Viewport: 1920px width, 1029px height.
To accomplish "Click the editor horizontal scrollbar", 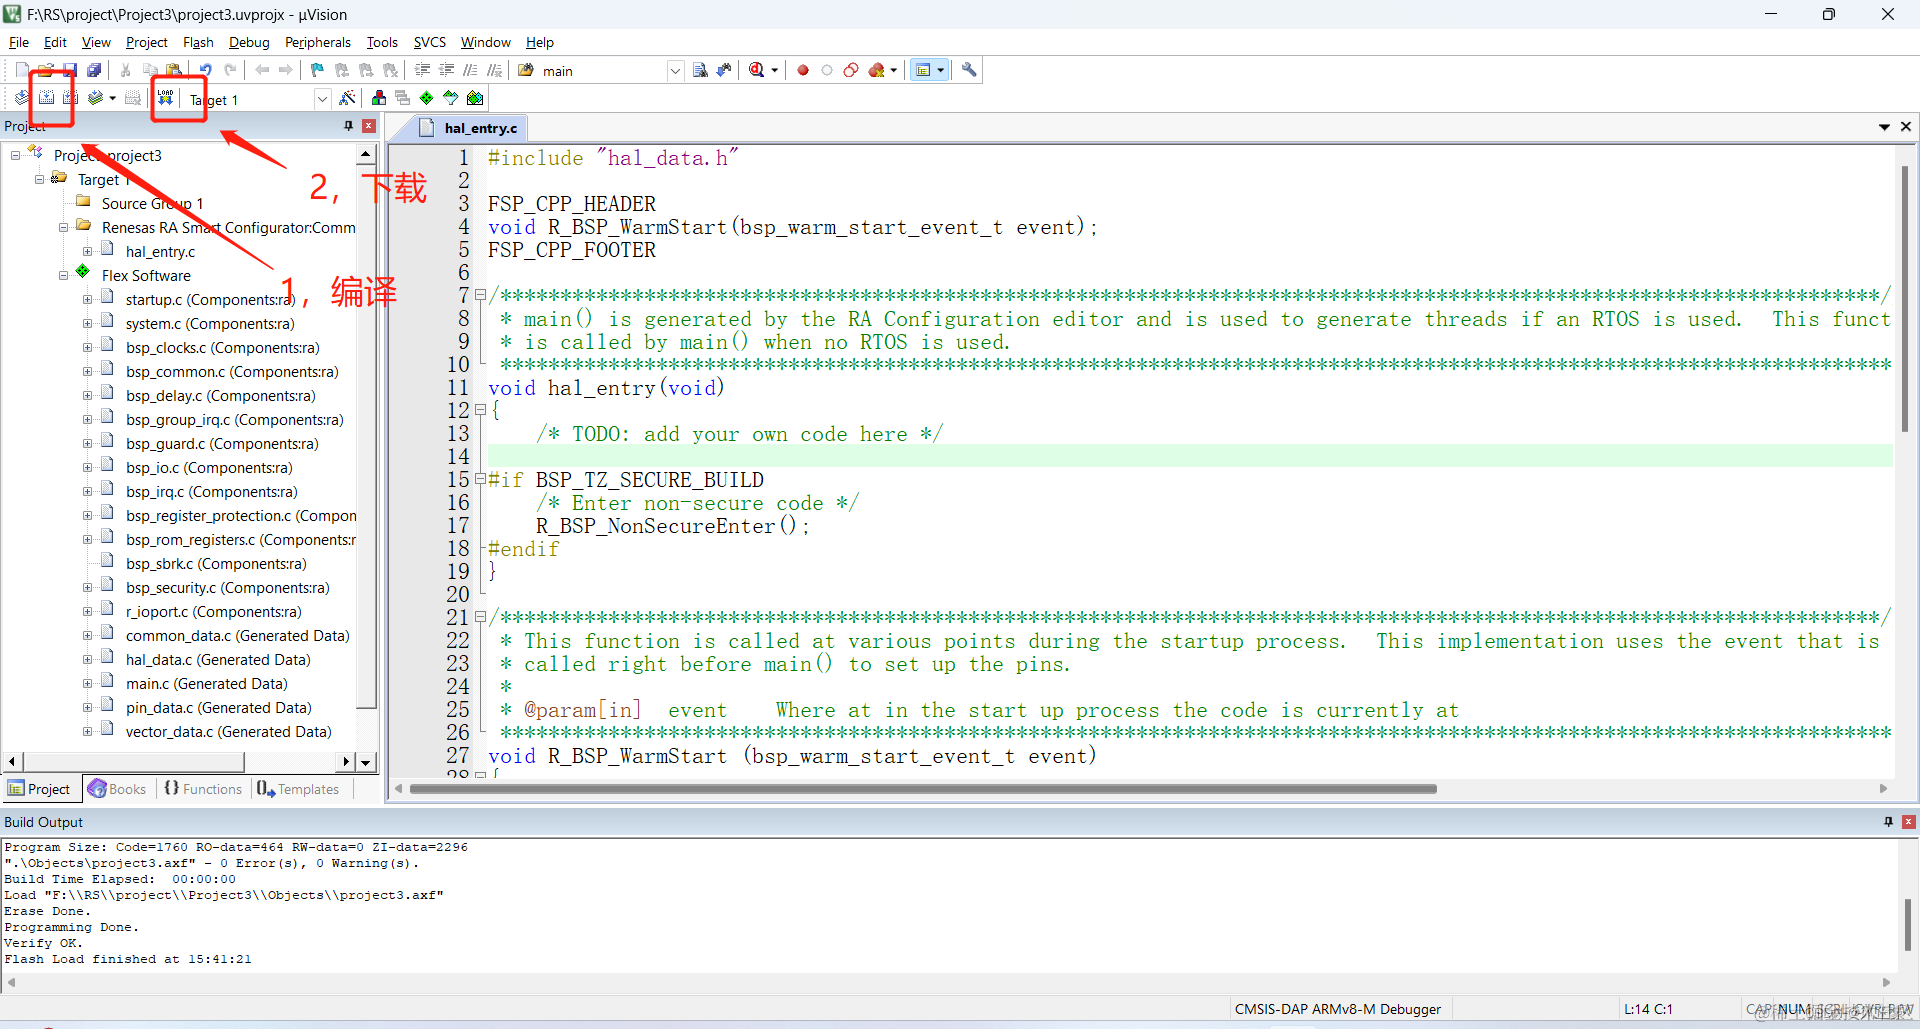I will (922, 789).
